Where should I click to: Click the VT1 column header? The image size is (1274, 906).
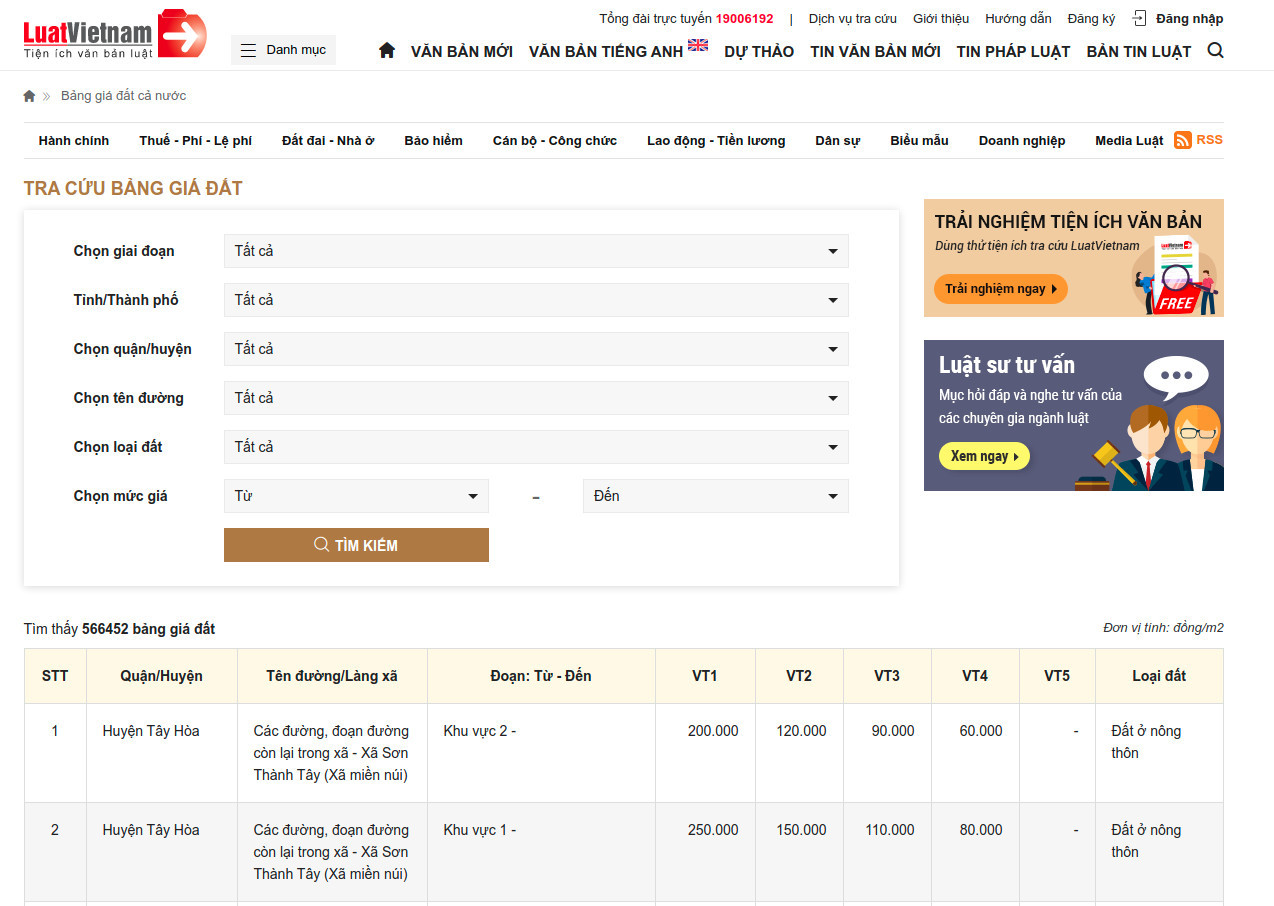click(x=705, y=676)
